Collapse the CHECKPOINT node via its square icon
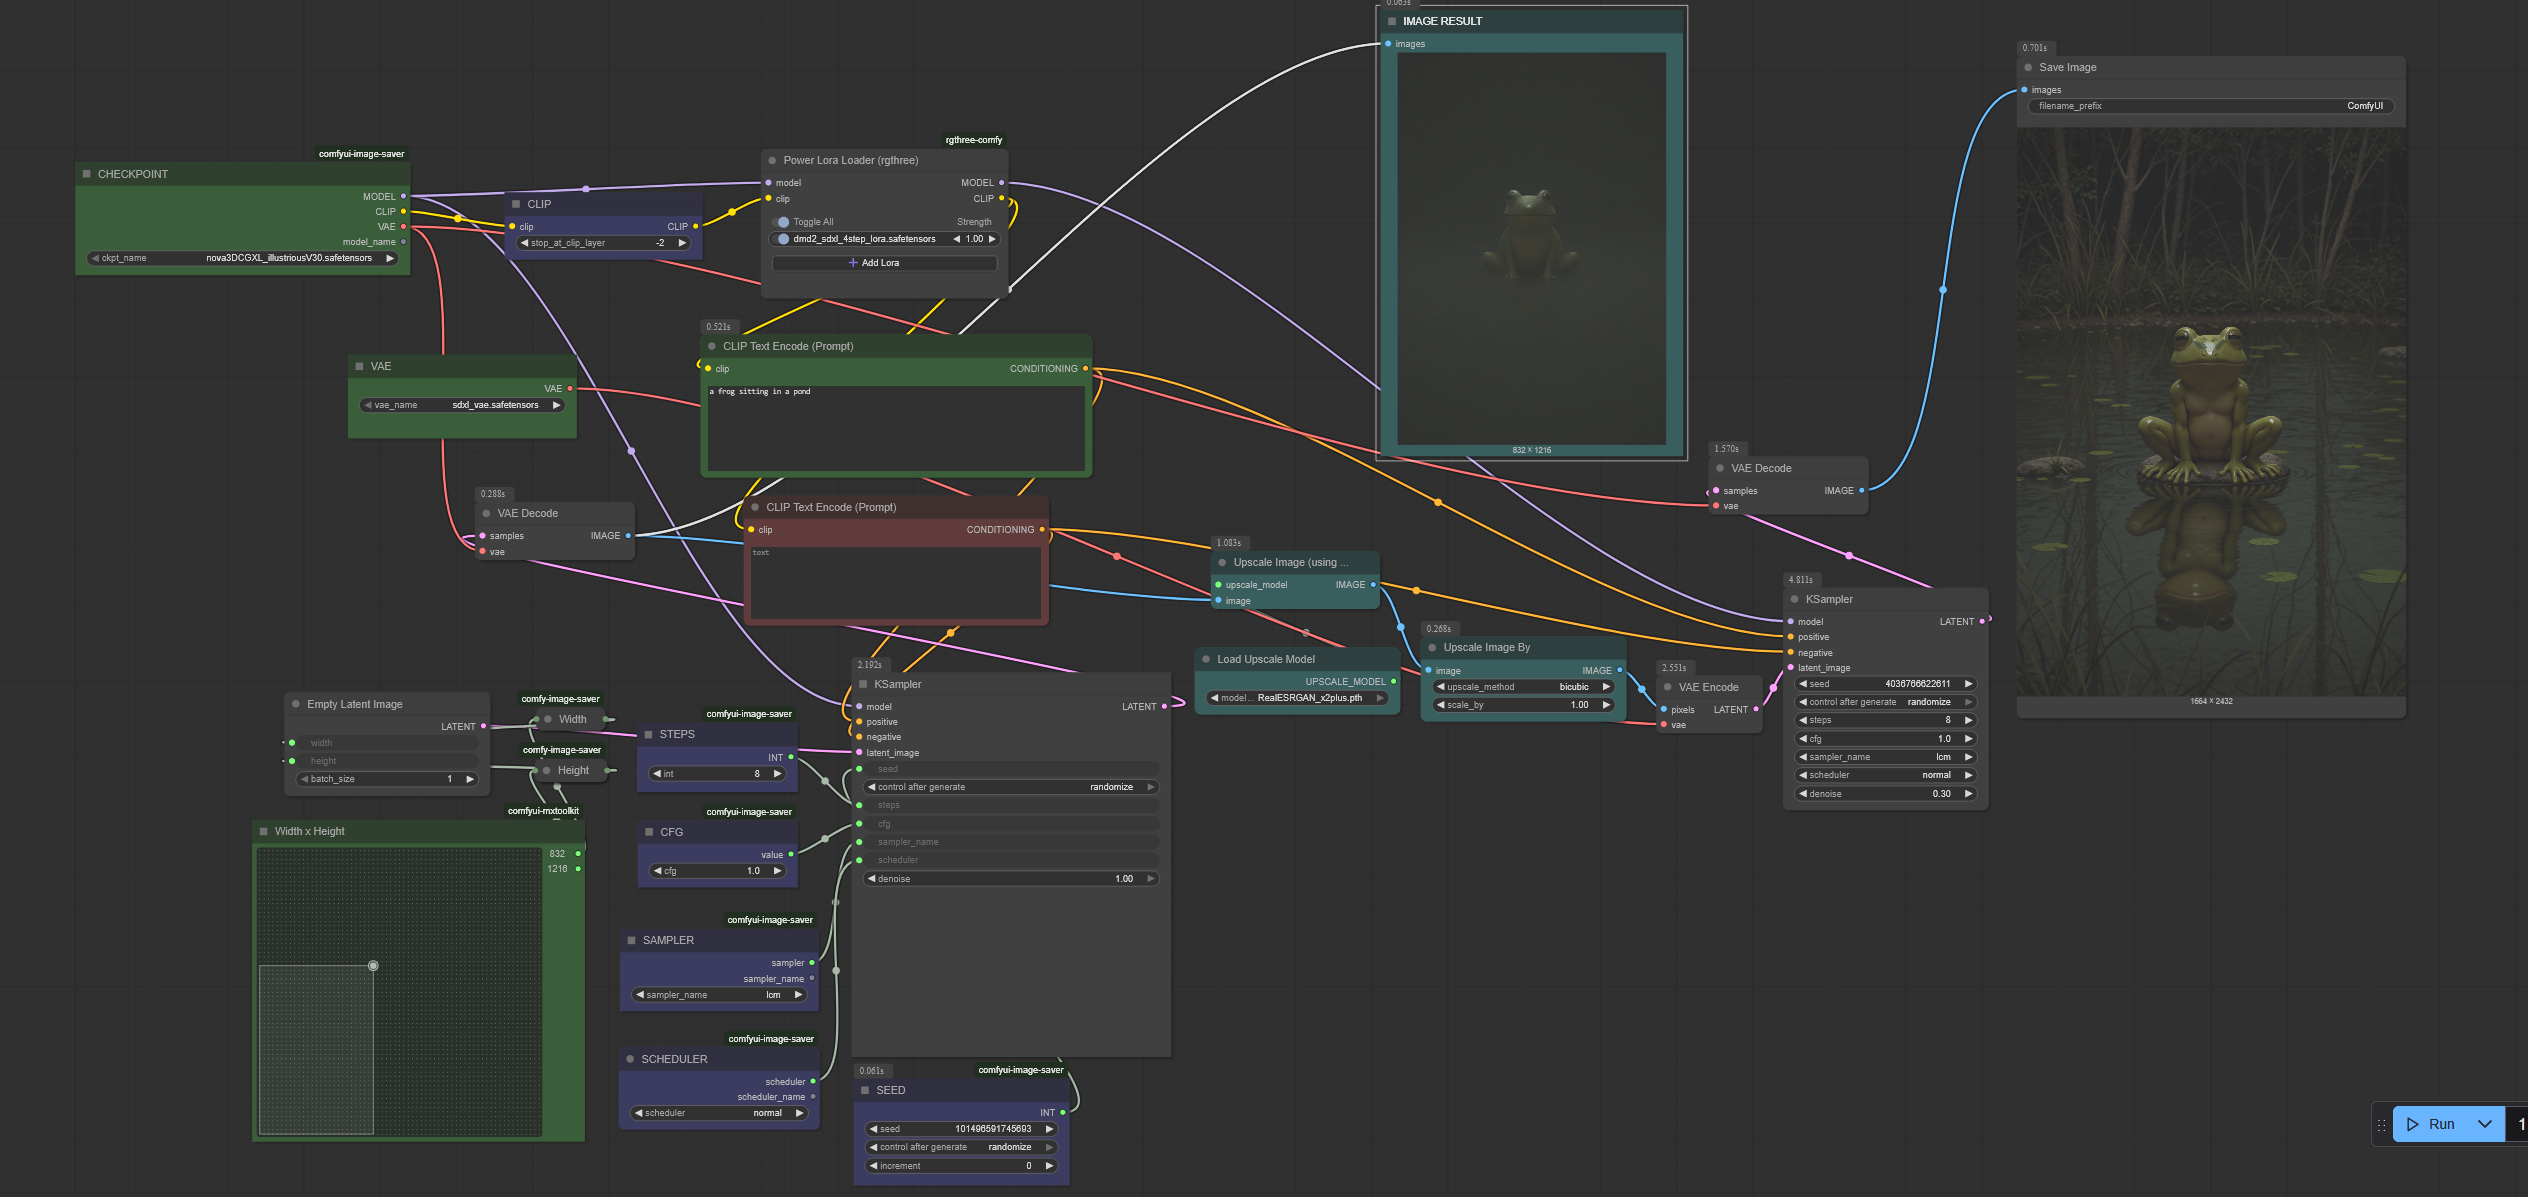The image size is (2528, 1197). tap(87, 174)
